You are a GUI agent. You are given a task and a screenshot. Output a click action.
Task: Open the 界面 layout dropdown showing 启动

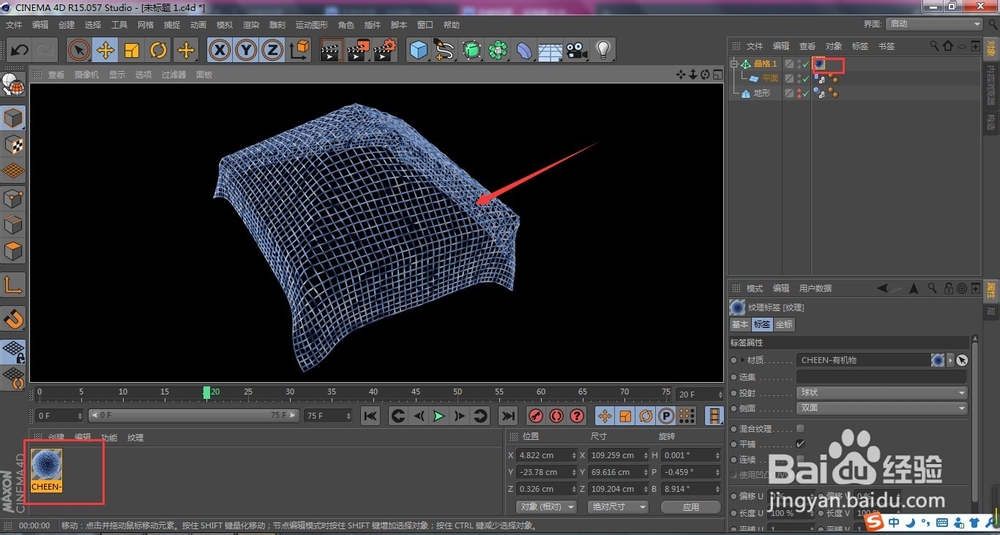pos(934,24)
